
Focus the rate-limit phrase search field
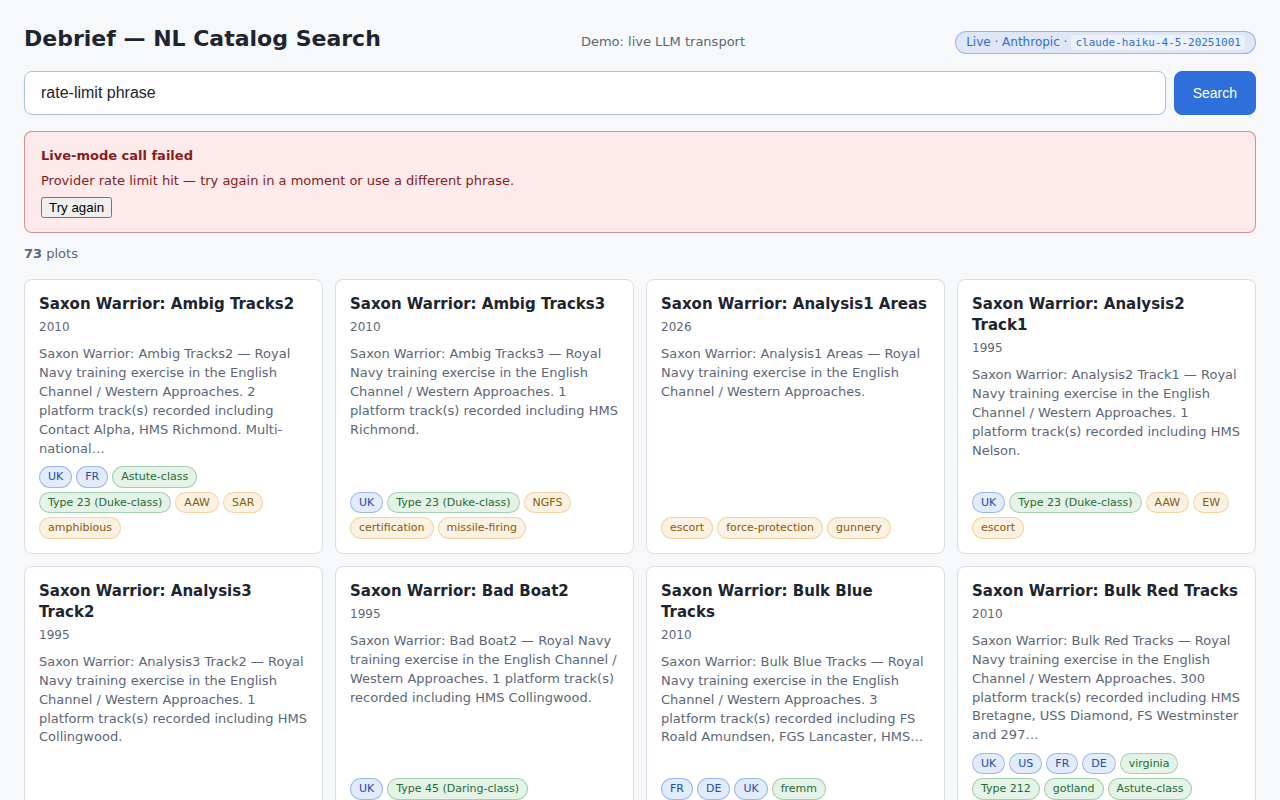pyautogui.click(x=594, y=93)
